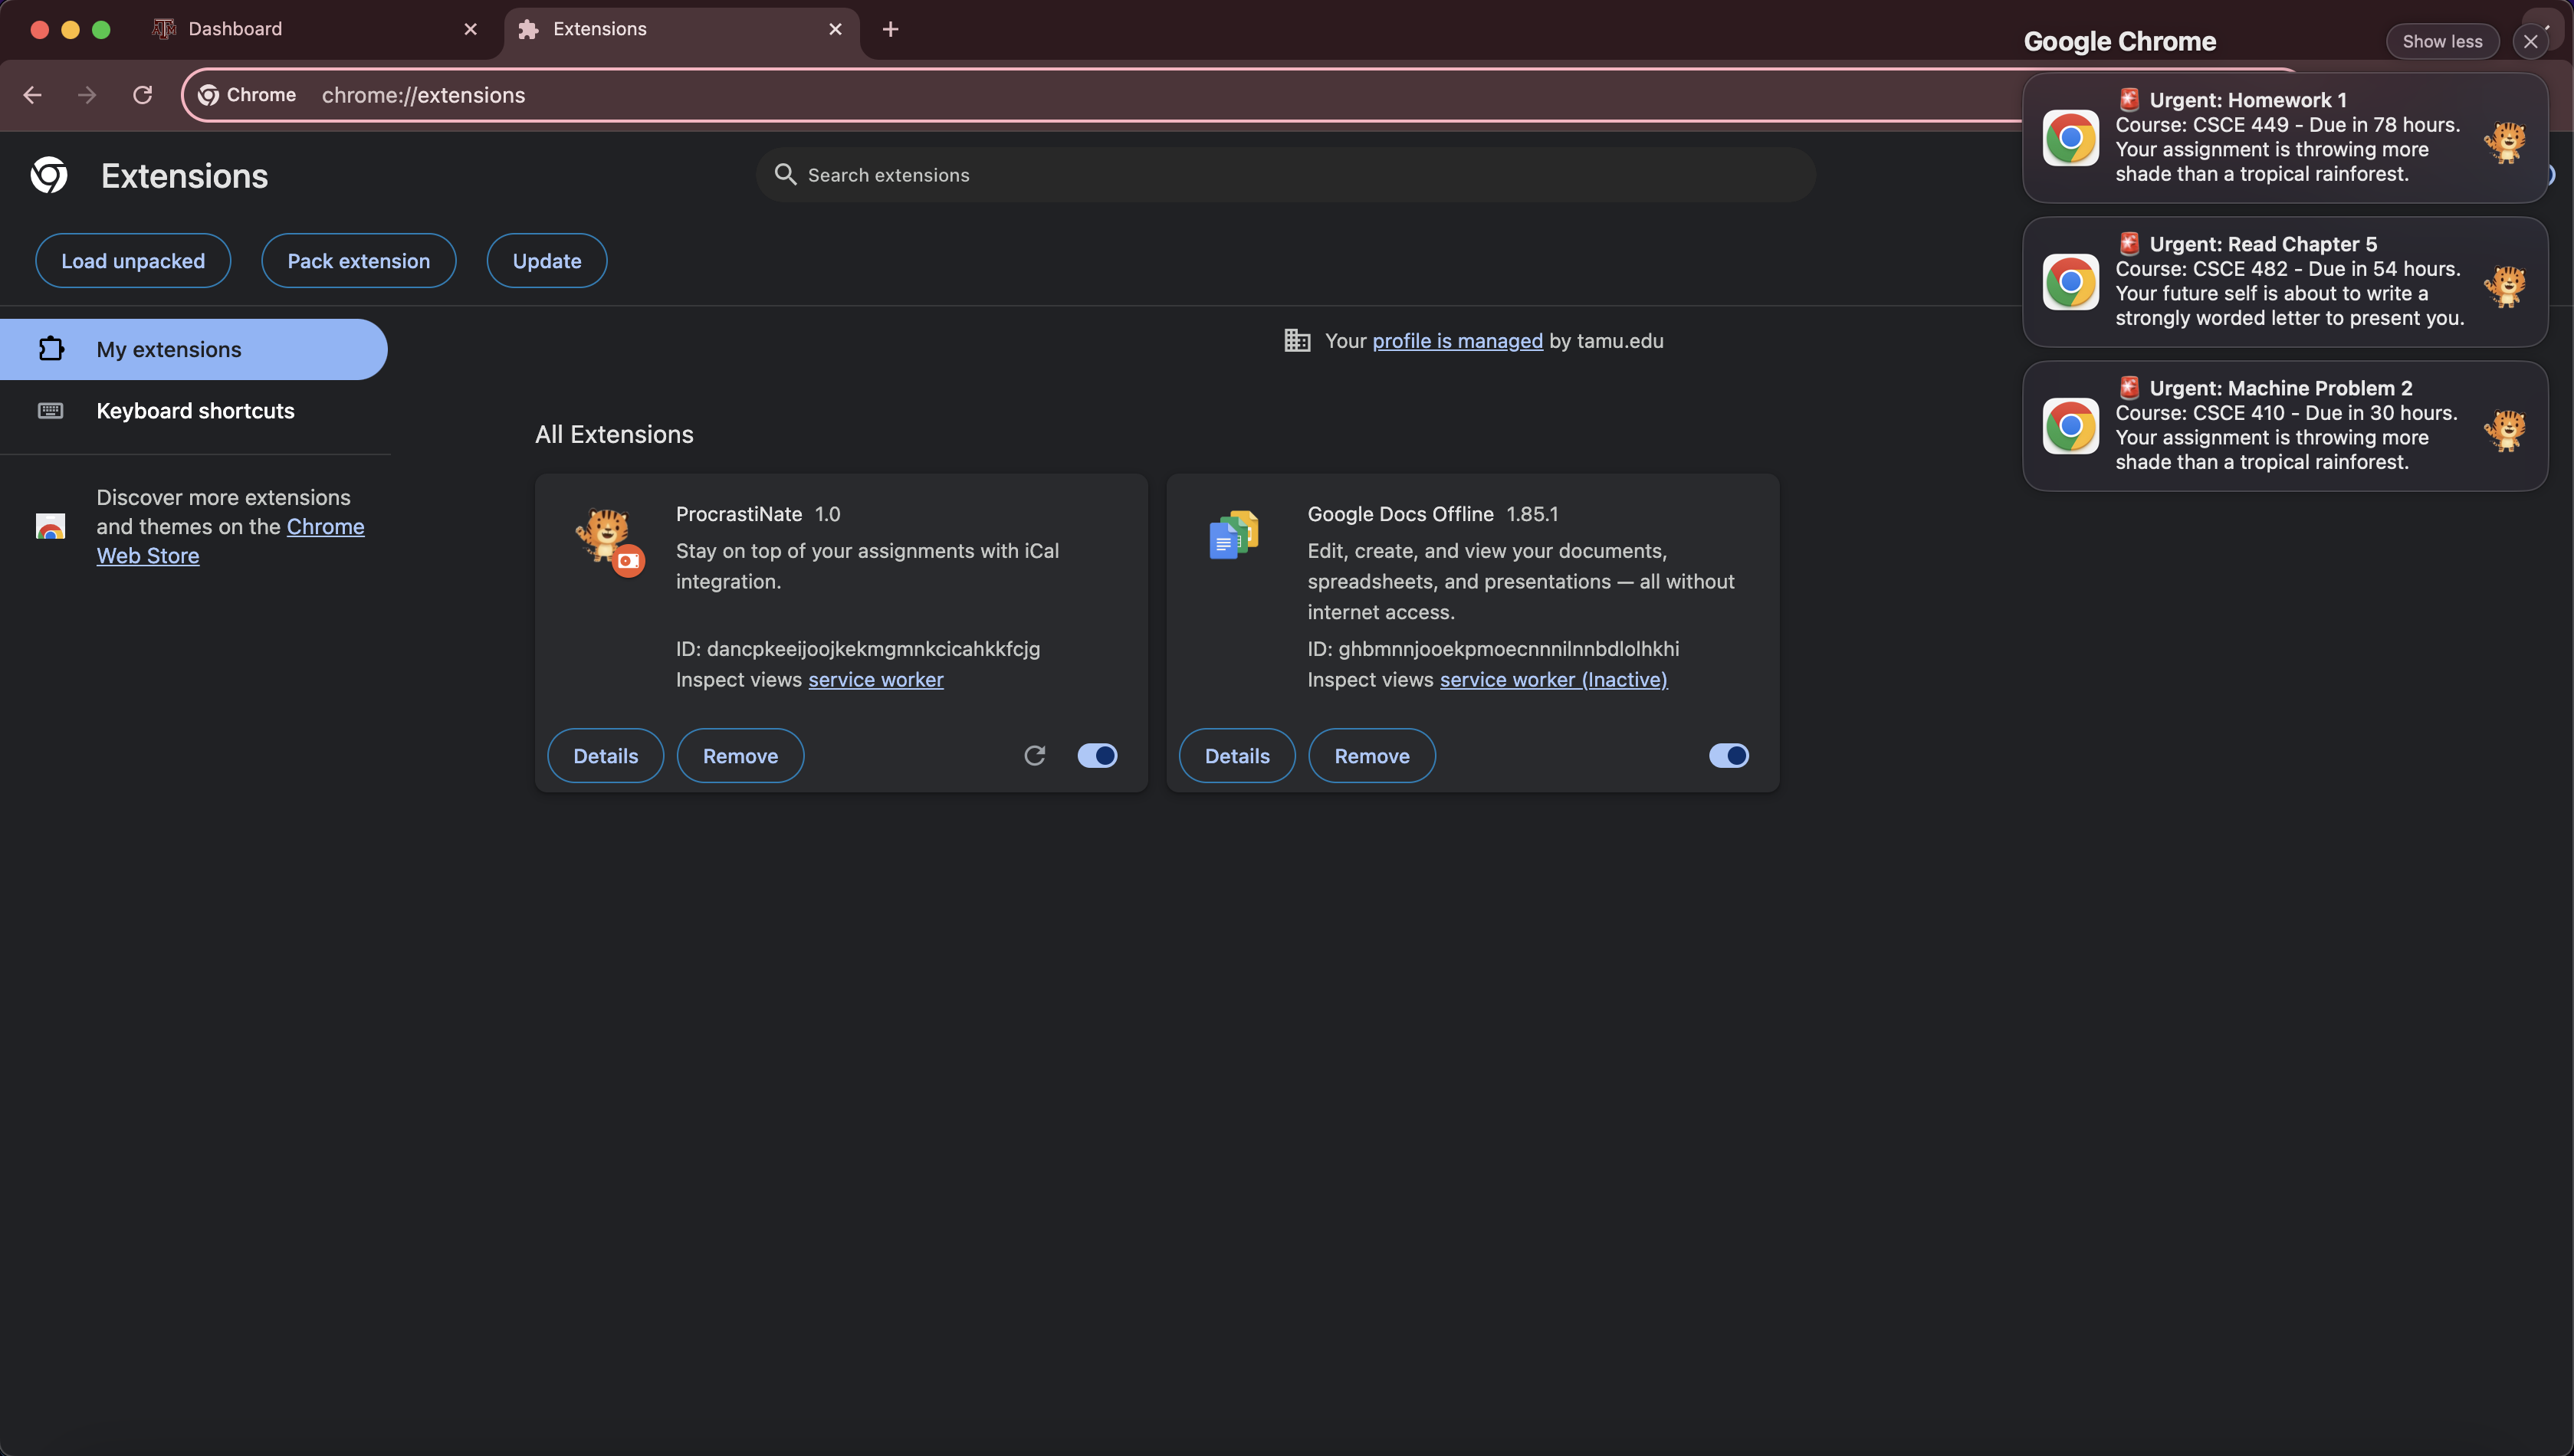Open the Urgent: Homework 1 notification
Image resolution: width=2574 pixels, height=1456 pixels.
point(2285,137)
